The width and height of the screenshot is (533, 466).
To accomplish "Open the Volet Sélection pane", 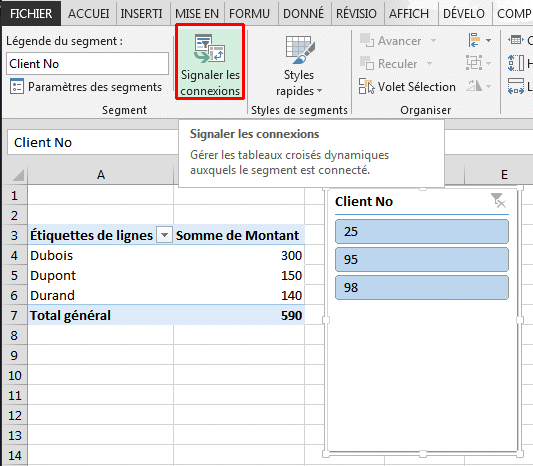I will 407,86.
